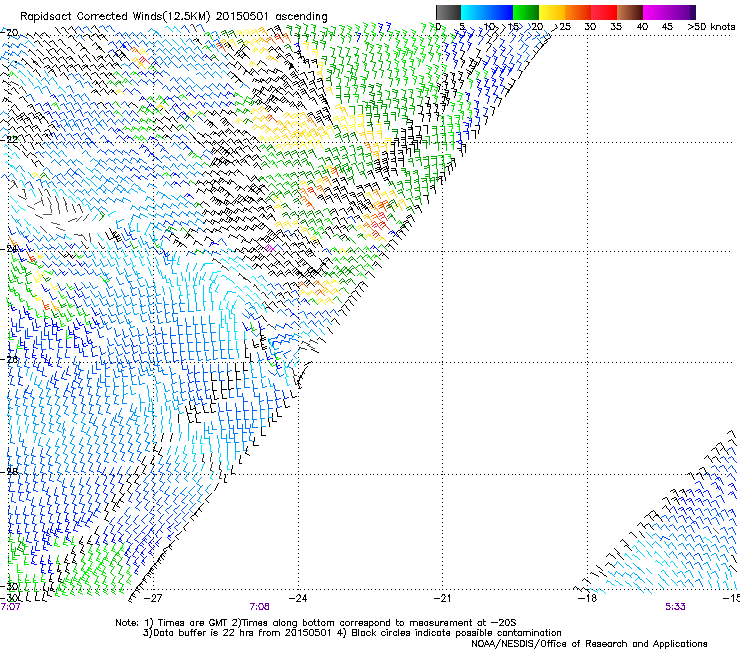Click the '-15' longitude axis label

(x=731, y=598)
